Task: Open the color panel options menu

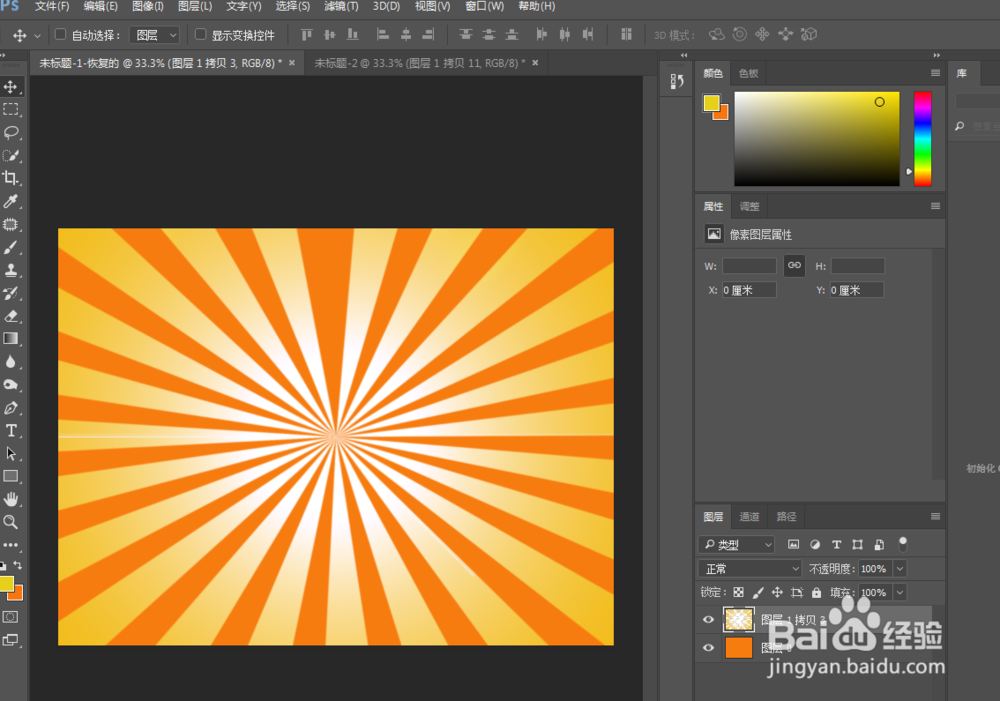Action: [x=935, y=73]
